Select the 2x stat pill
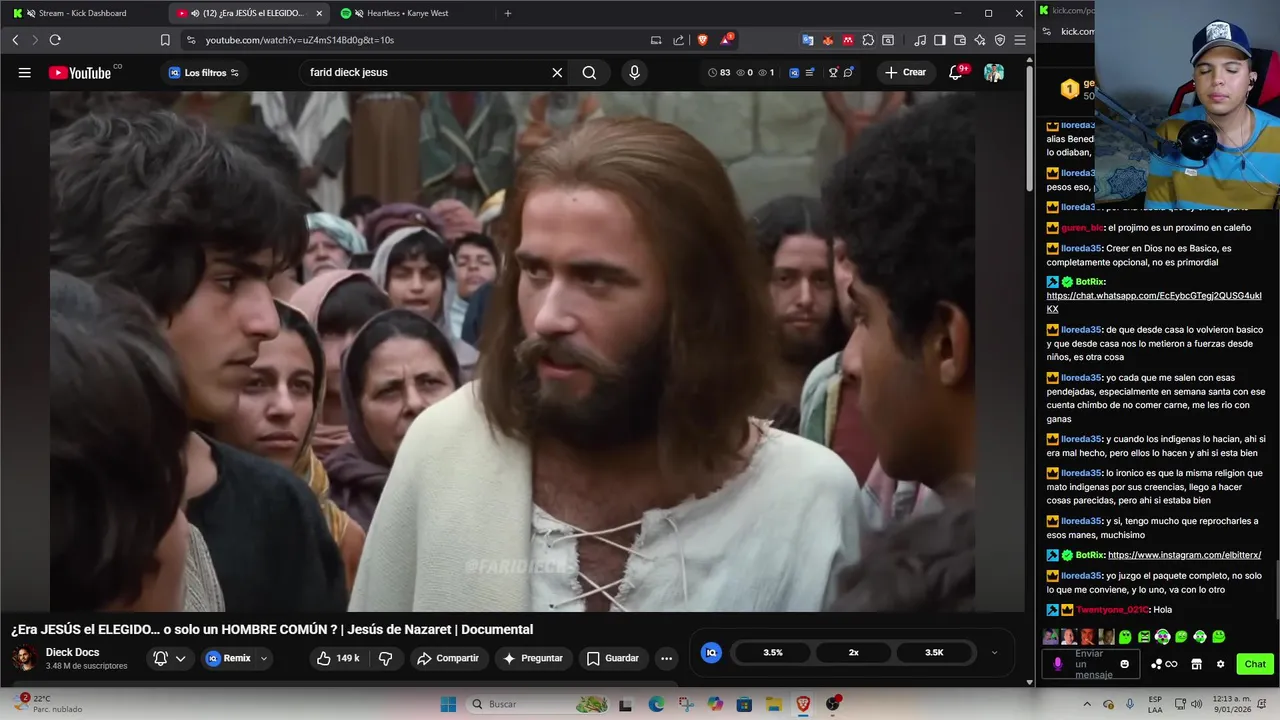Screen dimensions: 1280x720 (x=853, y=652)
